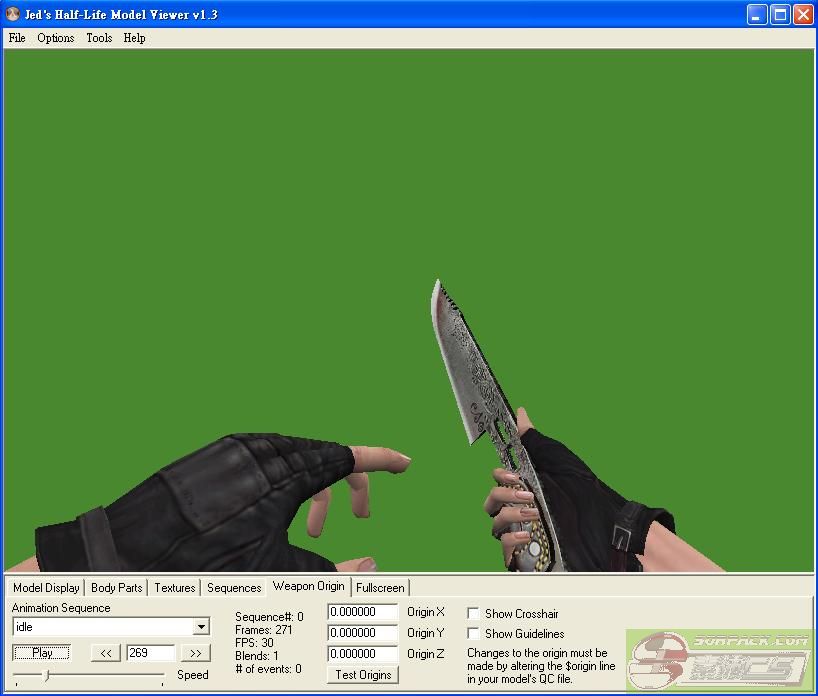Adjust the animation Speed slider
The height and width of the screenshot is (696, 818).
(46, 676)
